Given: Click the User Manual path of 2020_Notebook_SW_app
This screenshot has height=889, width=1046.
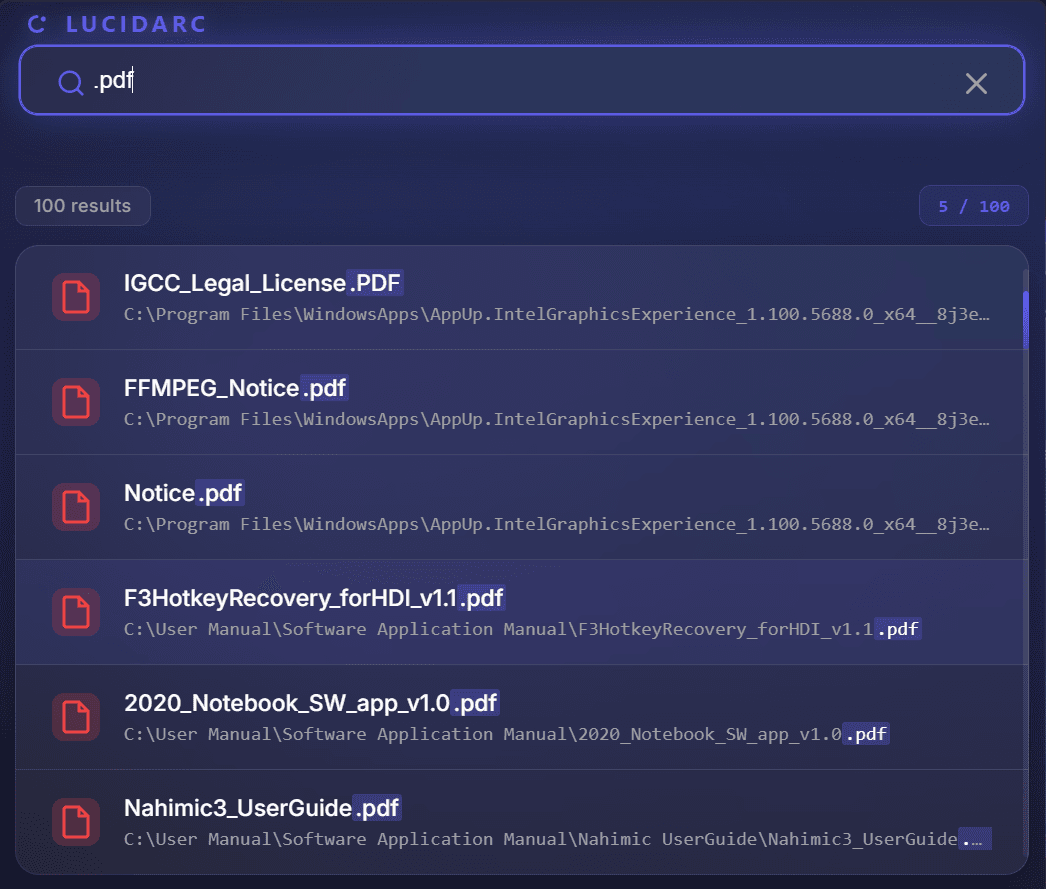Looking at the screenshot, I should pyautogui.click(x=506, y=734).
